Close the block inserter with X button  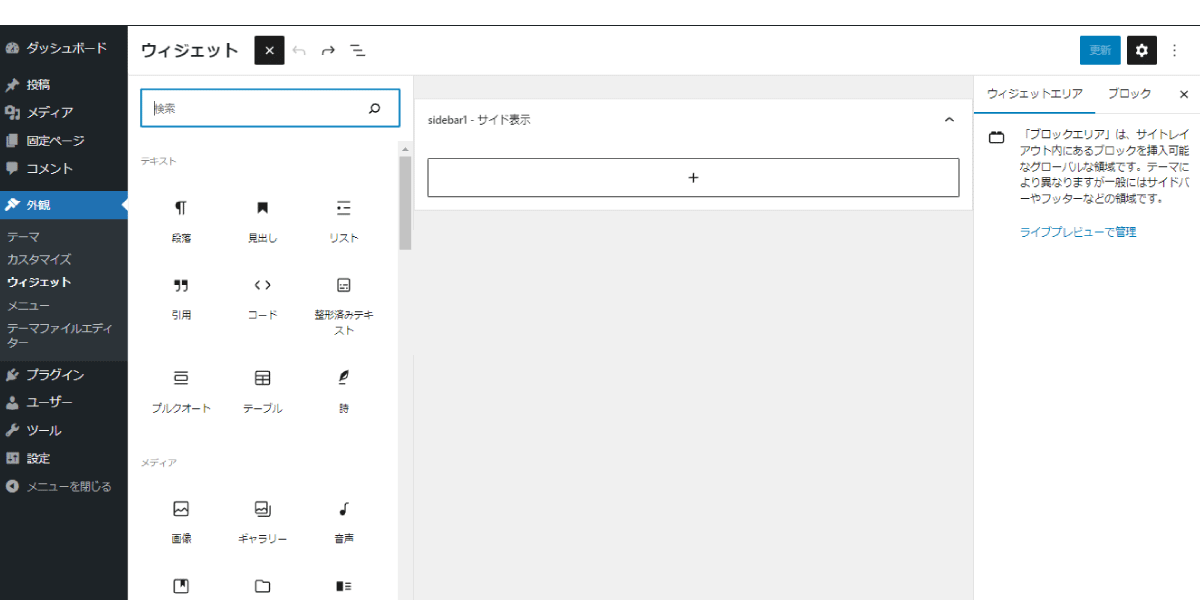tap(269, 50)
